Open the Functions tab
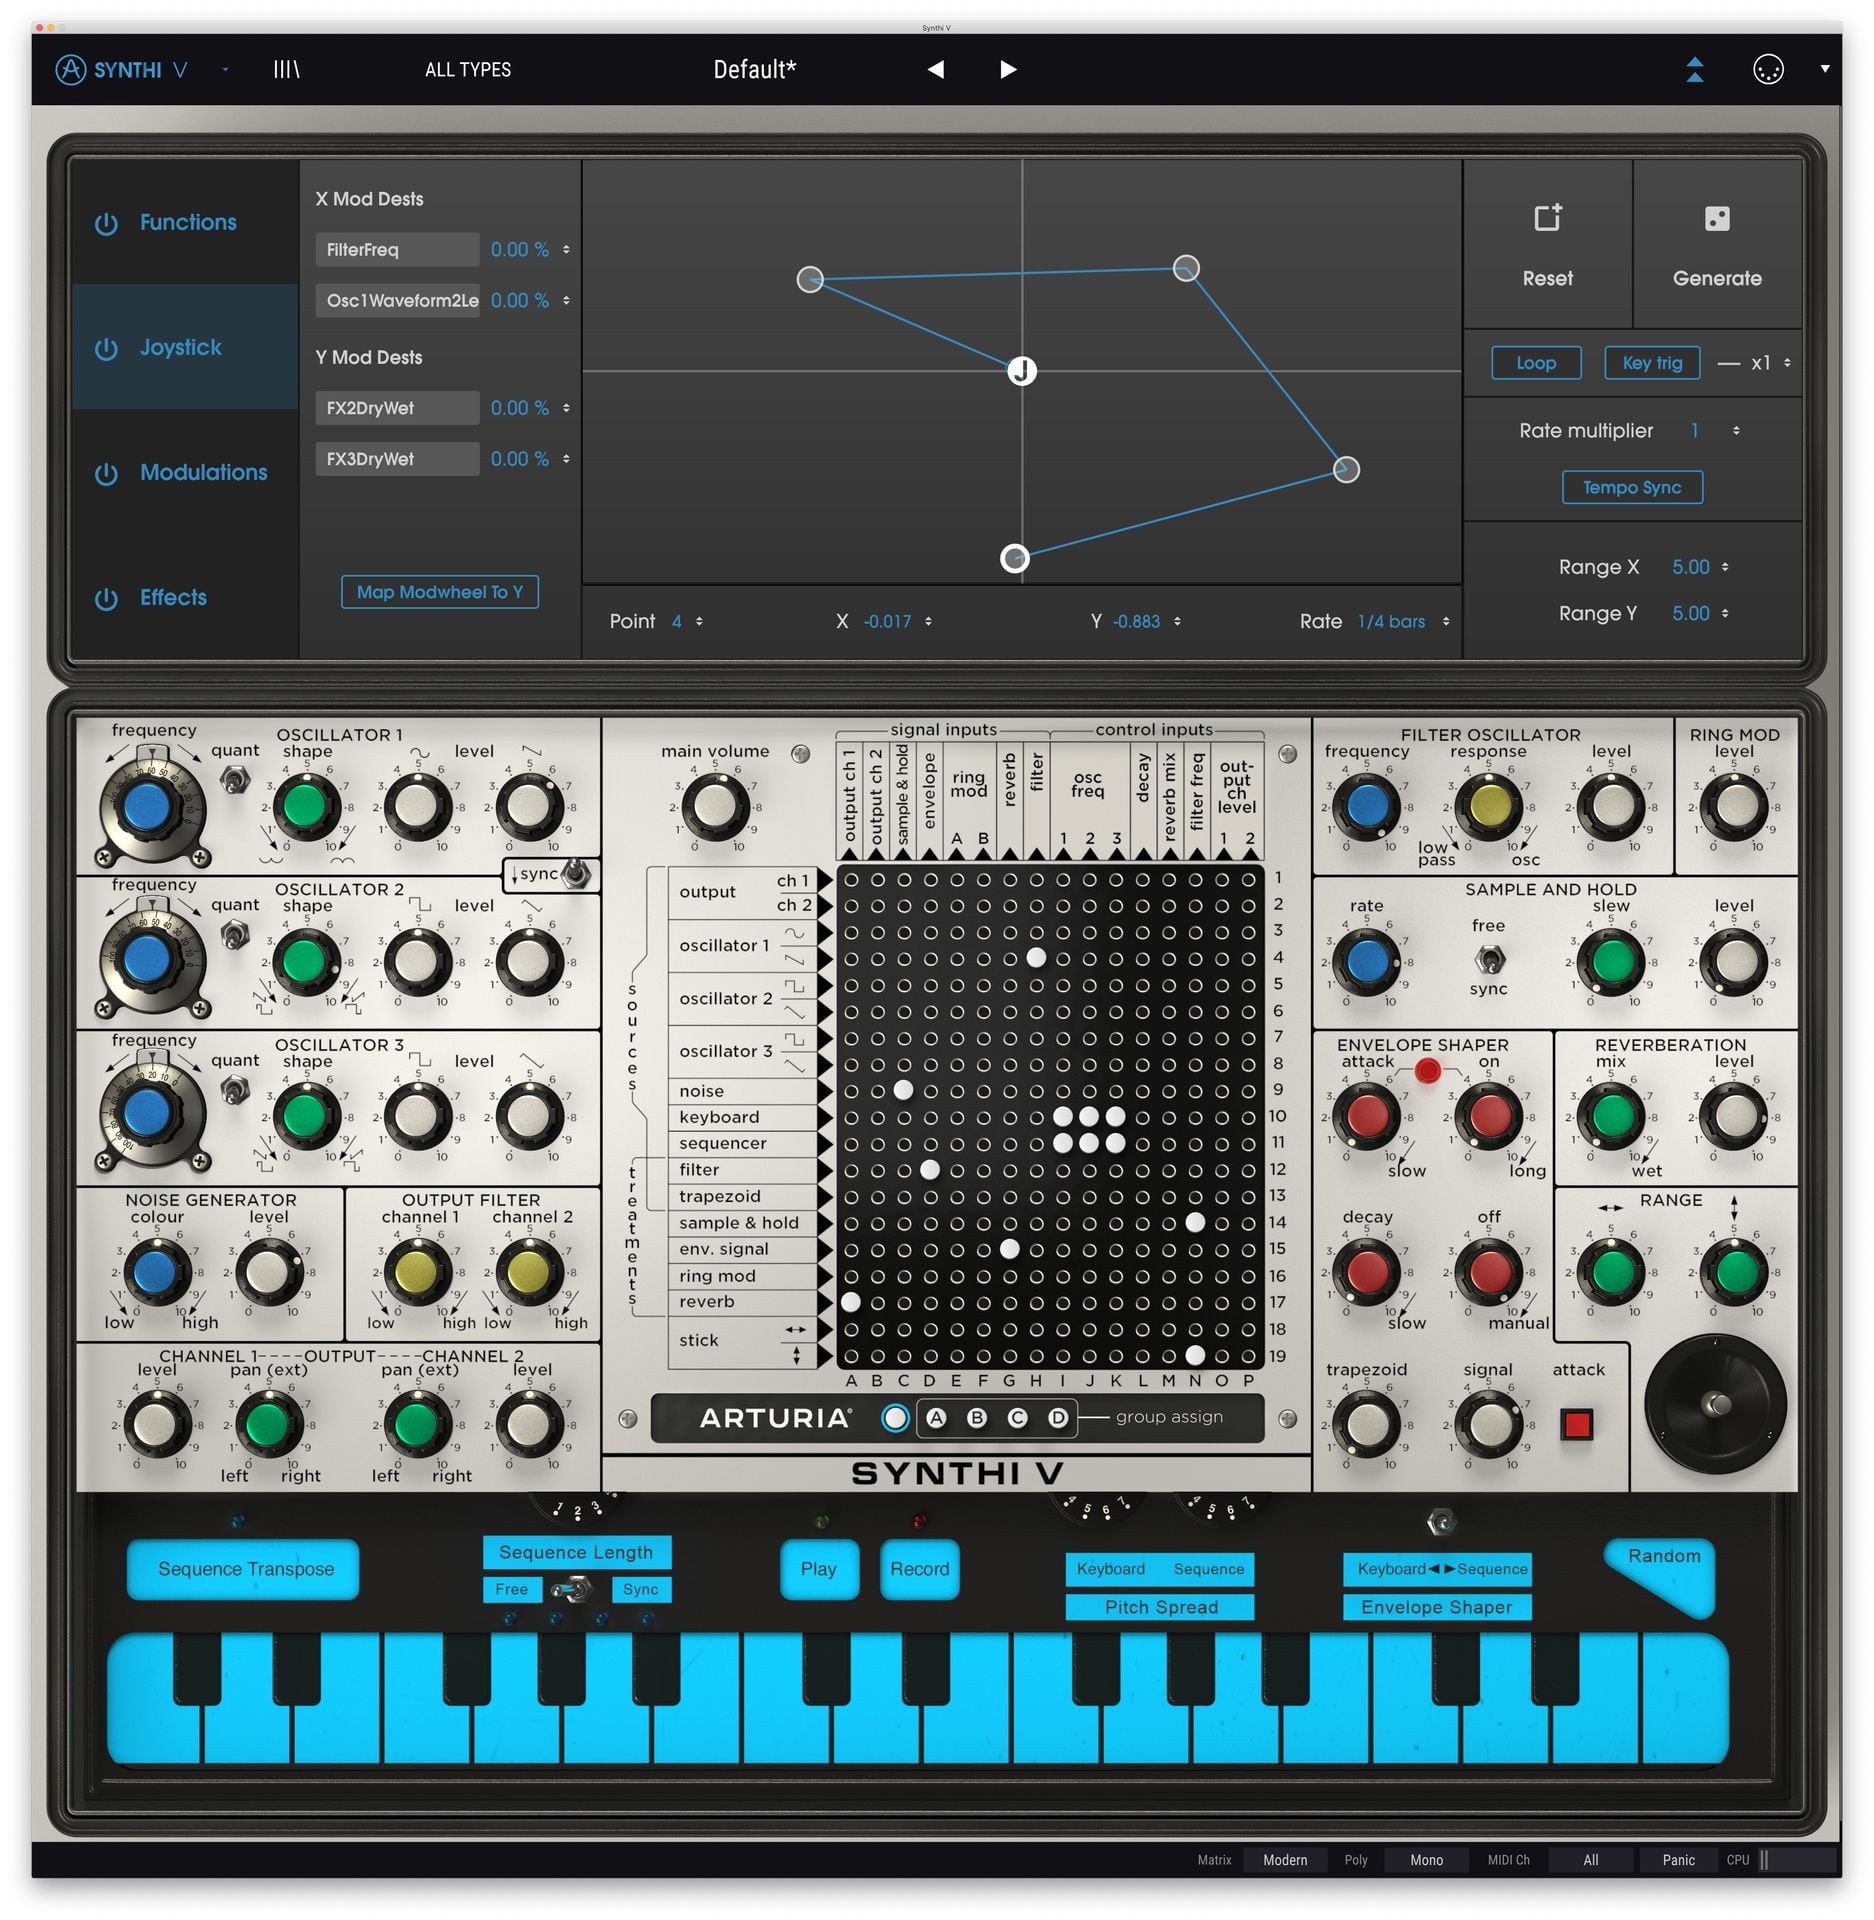Screen dimensions: 1874x1920 (188, 222)
